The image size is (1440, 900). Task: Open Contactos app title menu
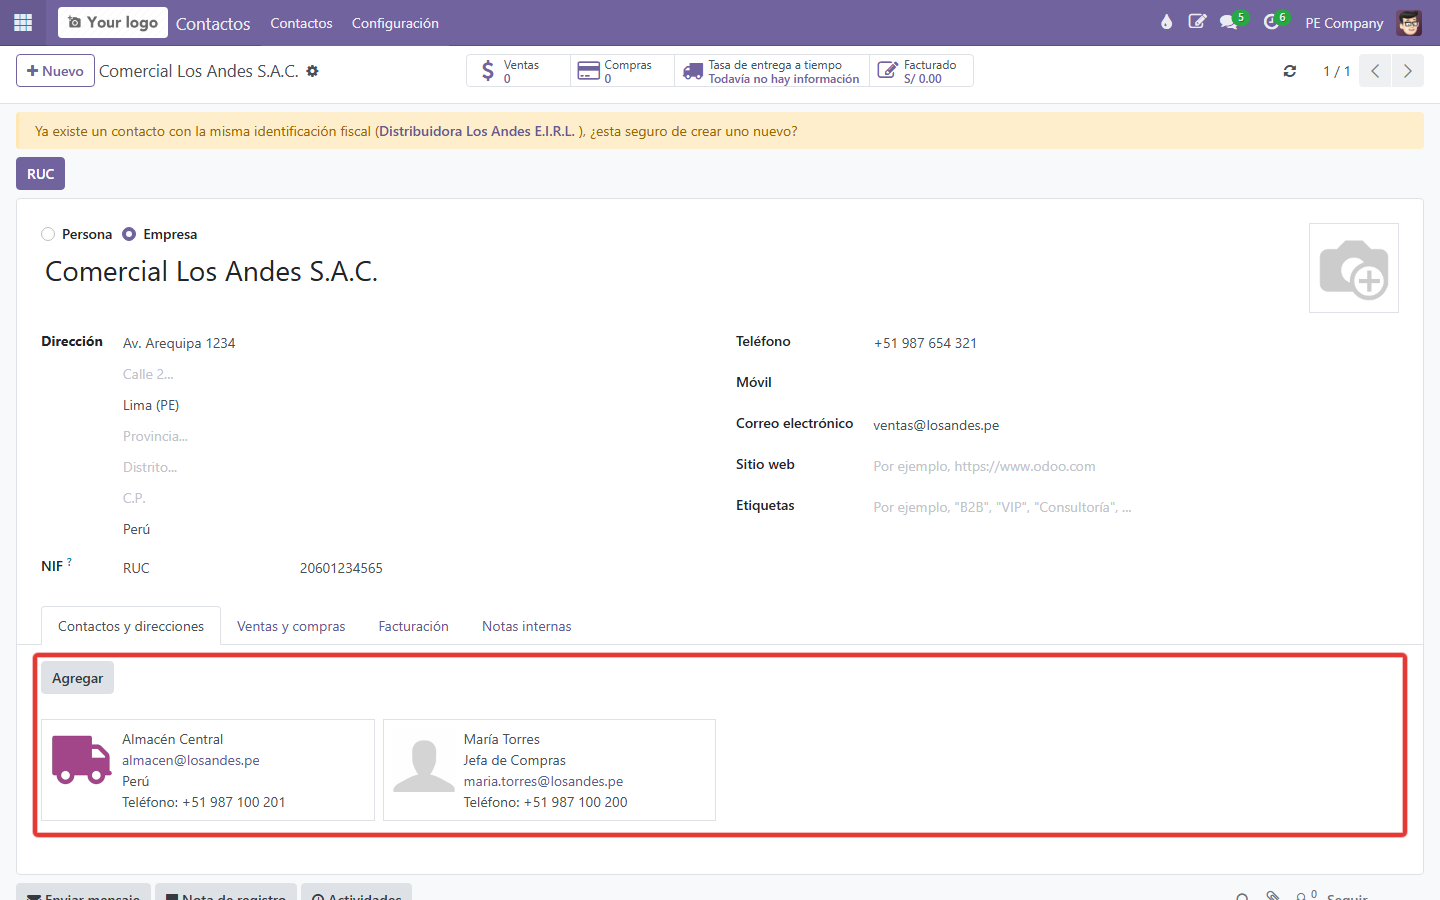point(213,23)
